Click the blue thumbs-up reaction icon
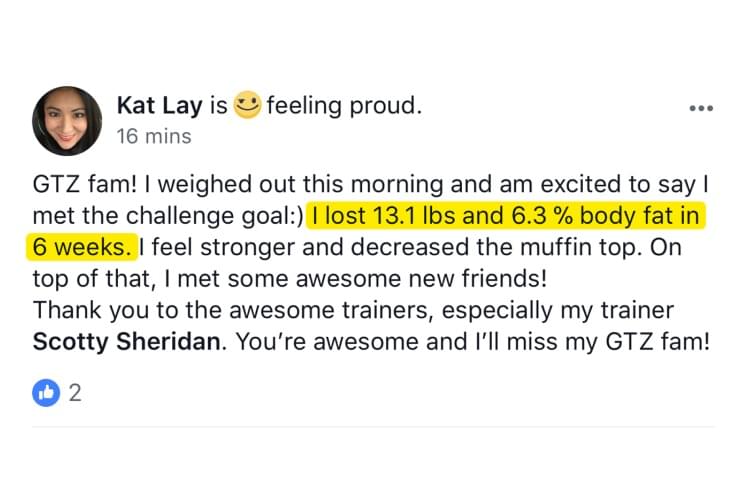Viewport: 748px width, 494px height. click(46, 392)
